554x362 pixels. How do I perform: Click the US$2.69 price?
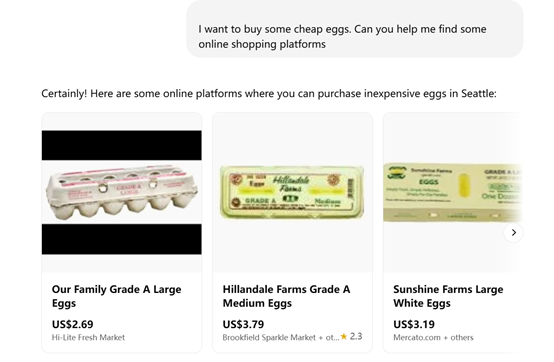[72, 324]
